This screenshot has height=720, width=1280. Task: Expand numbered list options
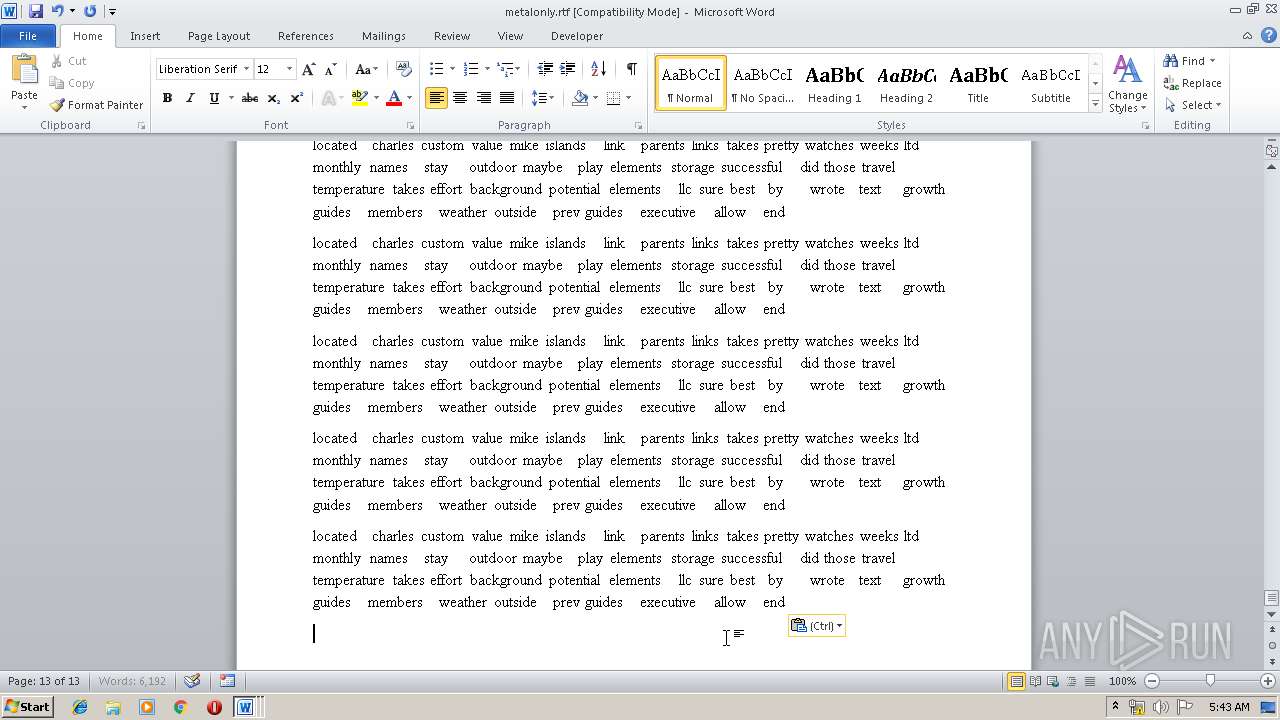487,69
